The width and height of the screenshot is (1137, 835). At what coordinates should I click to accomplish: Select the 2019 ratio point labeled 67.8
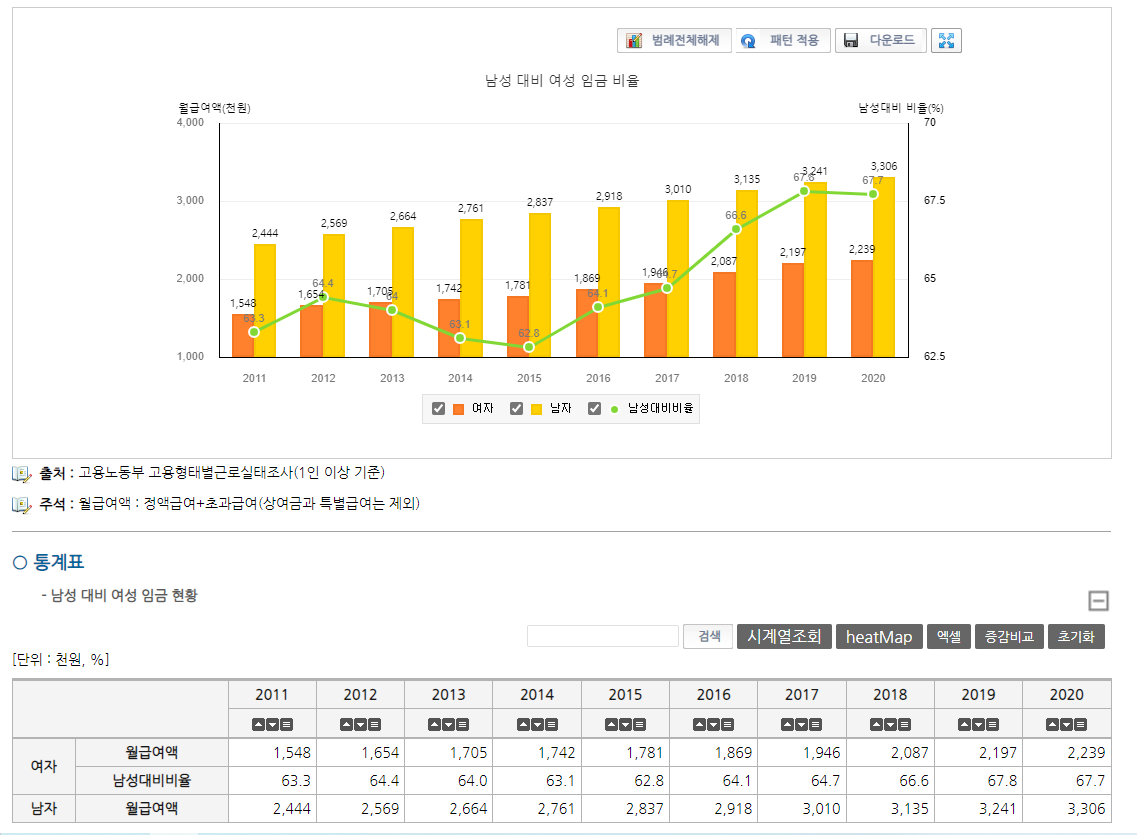tap(804, 191)
